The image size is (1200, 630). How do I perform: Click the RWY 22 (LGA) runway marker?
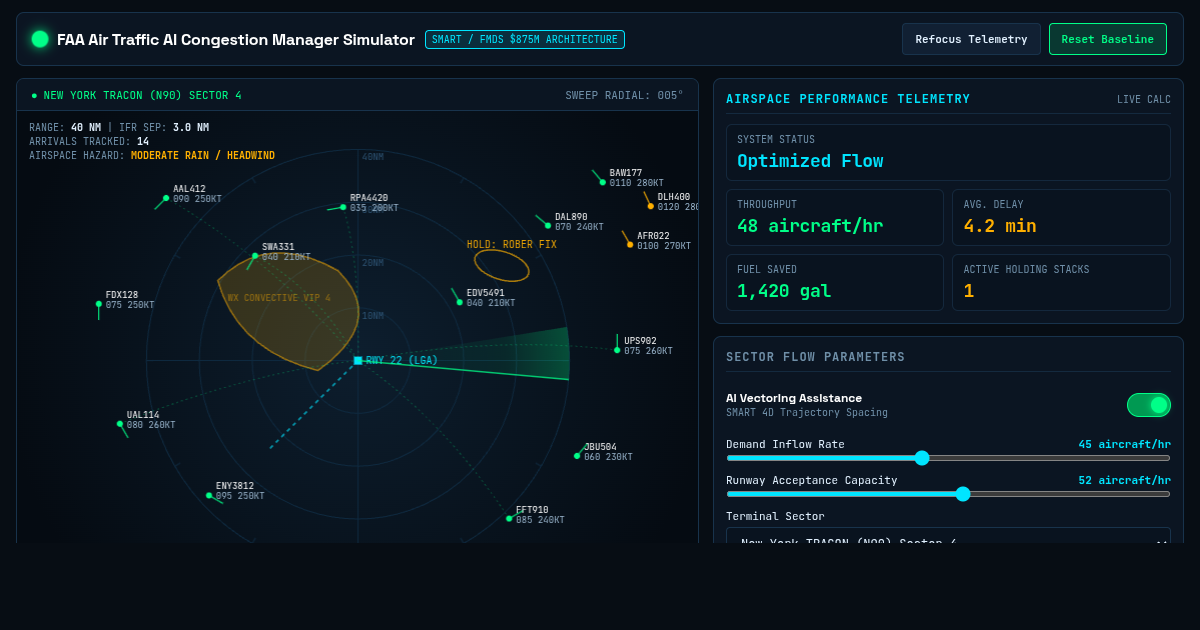[358, 360]
